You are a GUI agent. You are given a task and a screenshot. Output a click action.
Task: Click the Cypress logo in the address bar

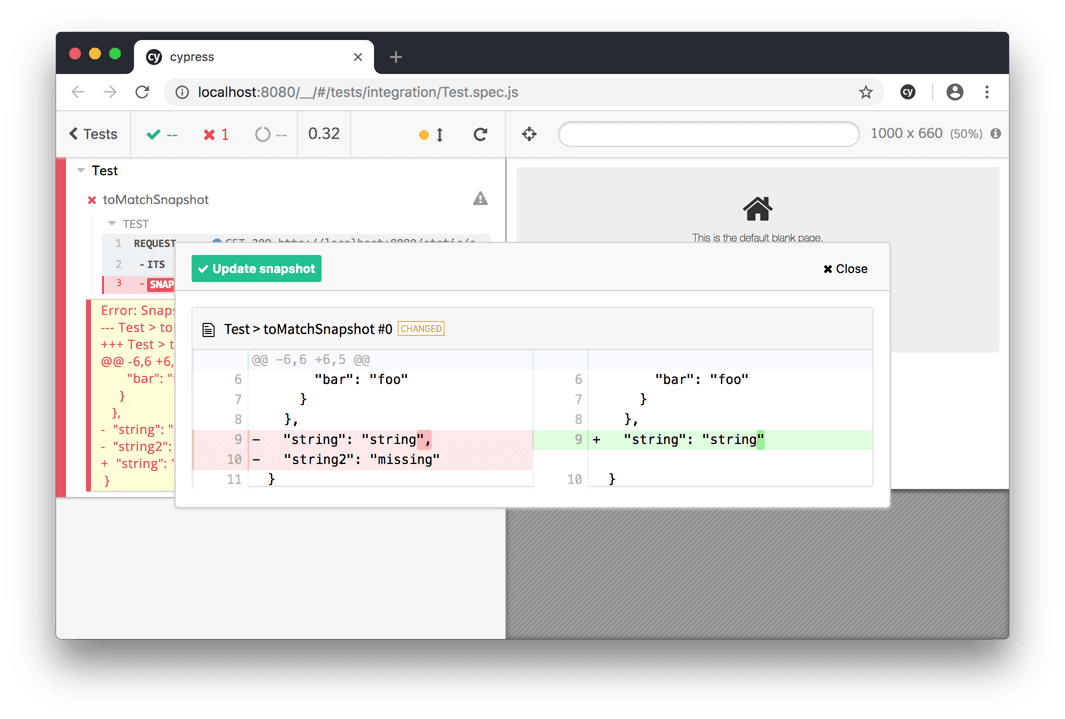click(x=907, y=91)
